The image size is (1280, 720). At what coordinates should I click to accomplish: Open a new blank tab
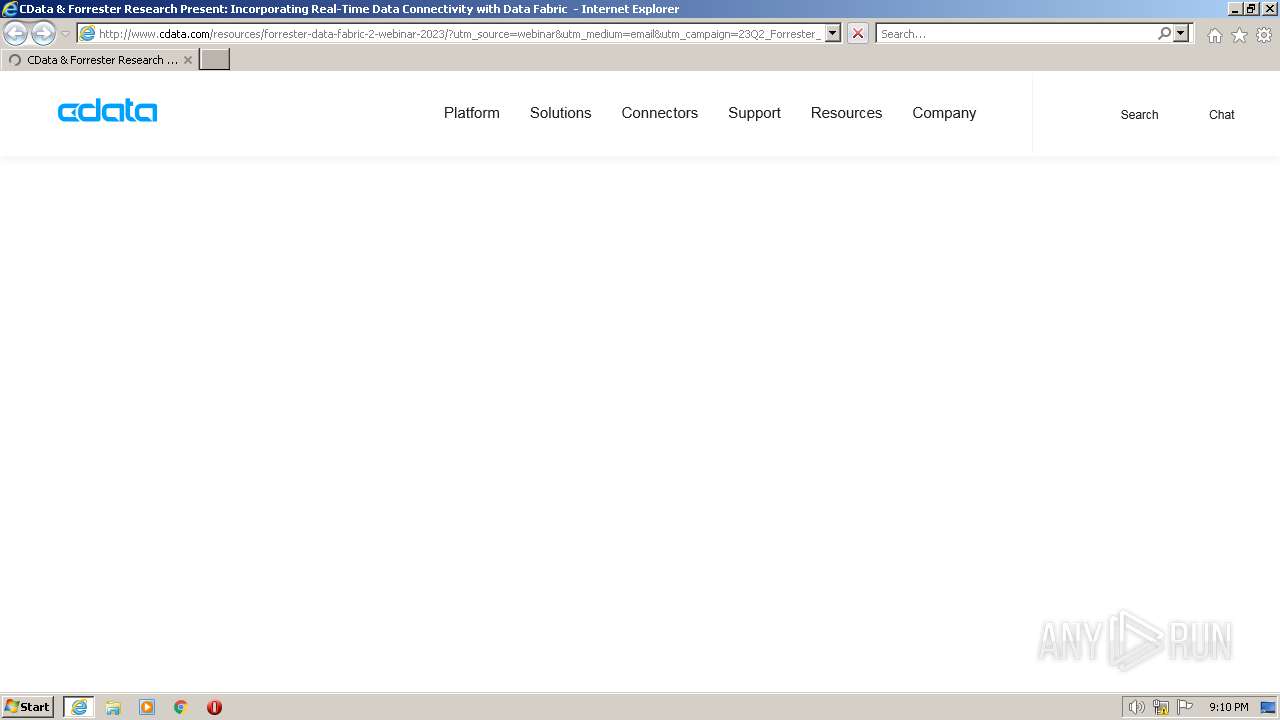215,59
